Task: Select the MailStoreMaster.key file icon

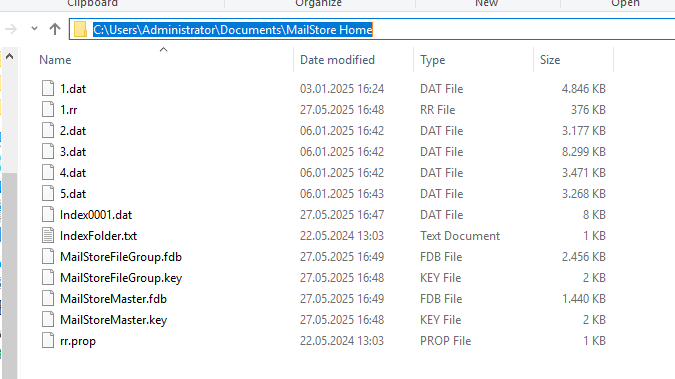Action: 48,320
